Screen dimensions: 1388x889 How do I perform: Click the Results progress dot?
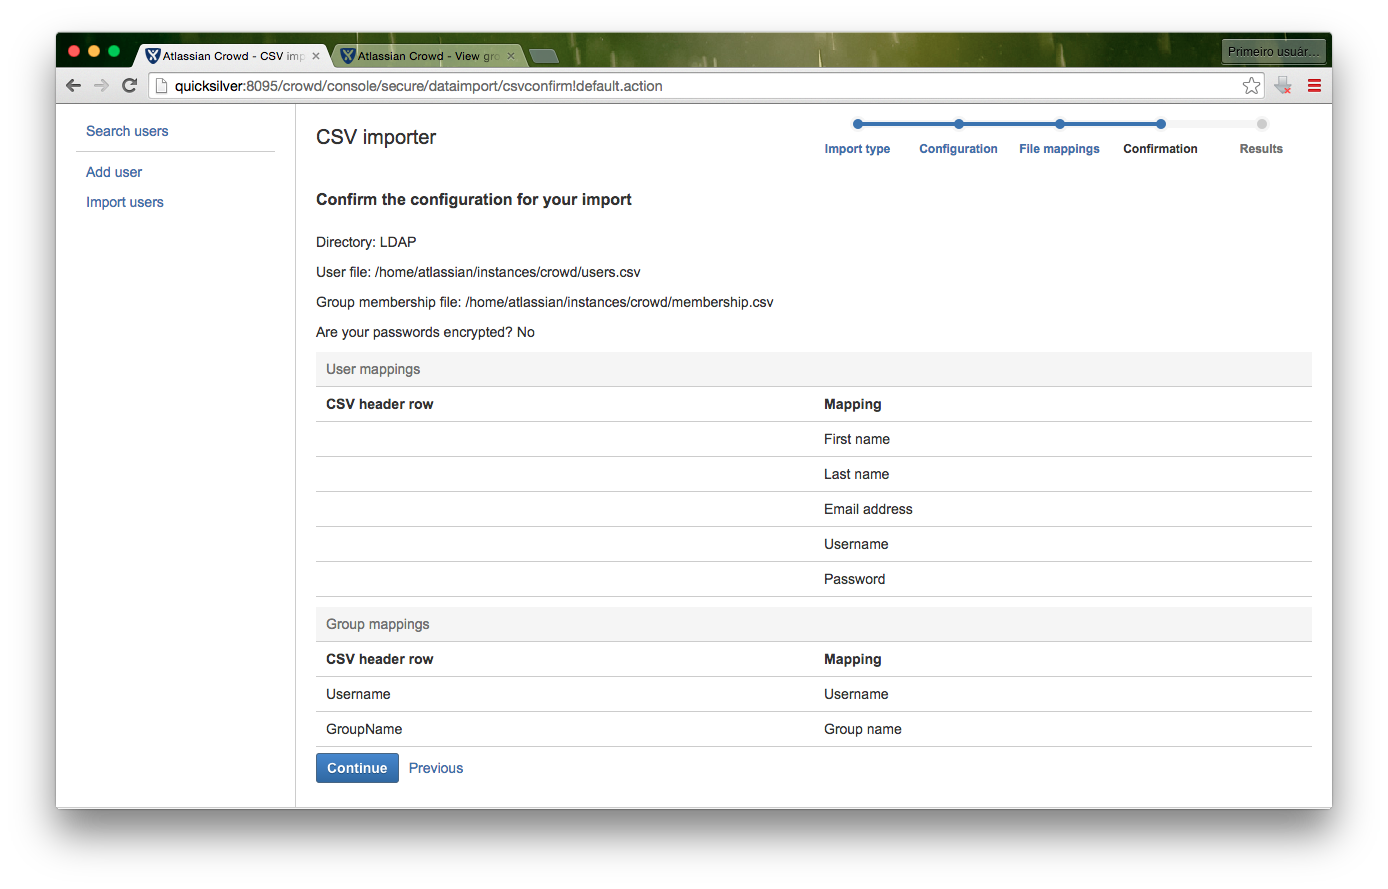pyautogui.click(x=1262, y=124)
